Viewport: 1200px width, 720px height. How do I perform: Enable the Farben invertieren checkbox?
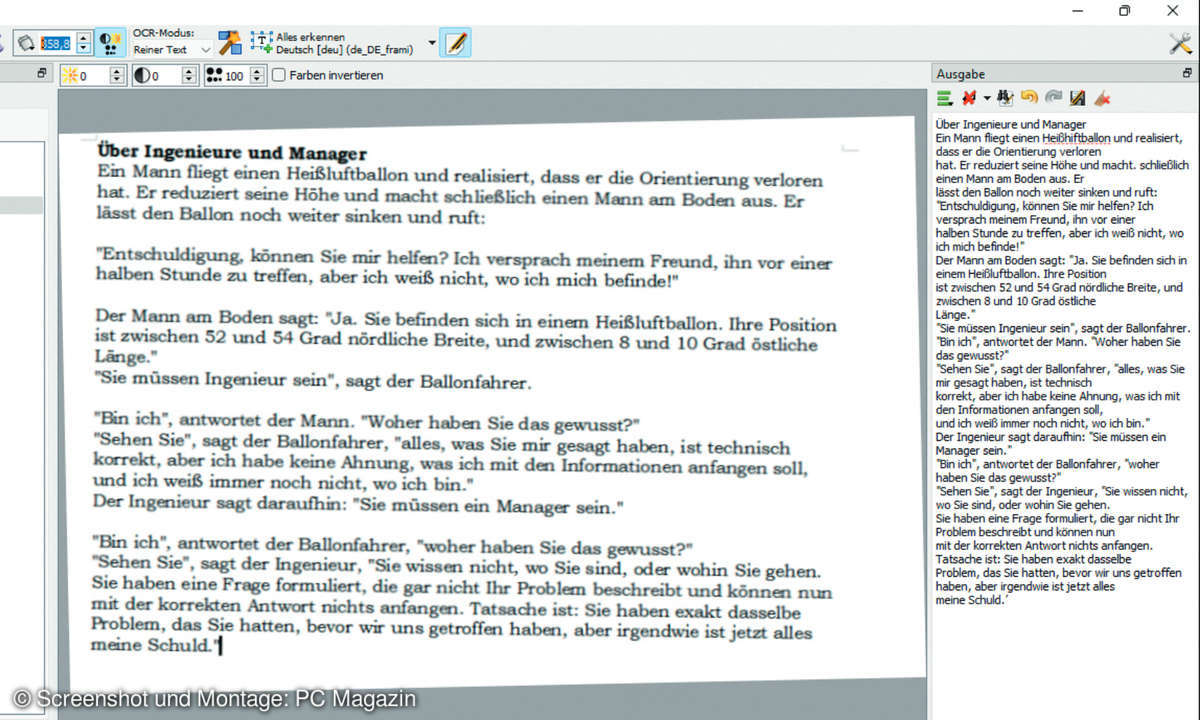point(279,75)
